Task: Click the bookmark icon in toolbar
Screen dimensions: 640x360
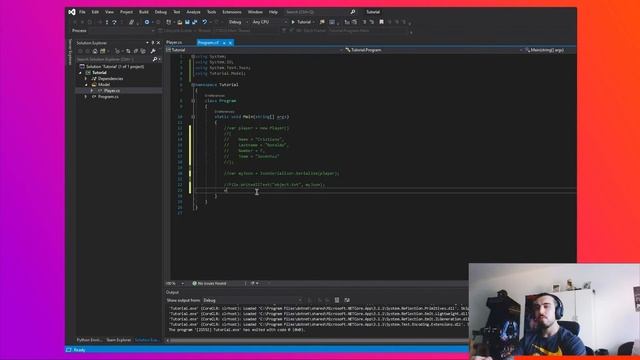Action: (x=382, y=22)
